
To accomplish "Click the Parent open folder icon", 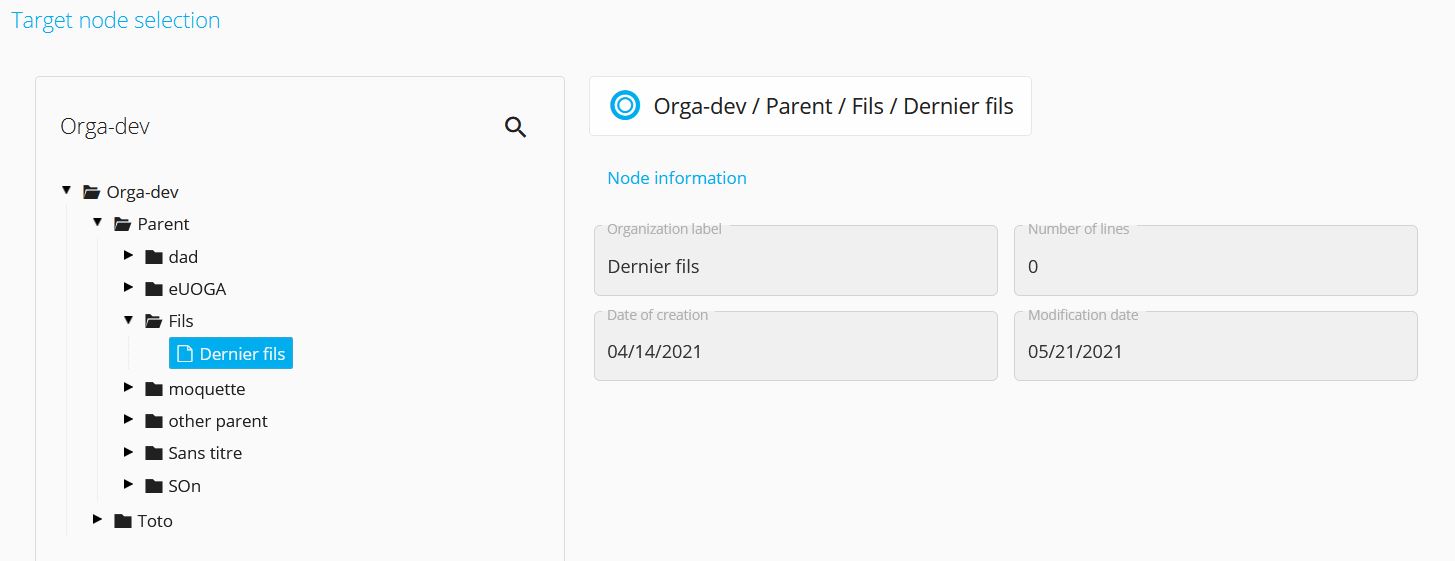I will click(x=122, y=224).
